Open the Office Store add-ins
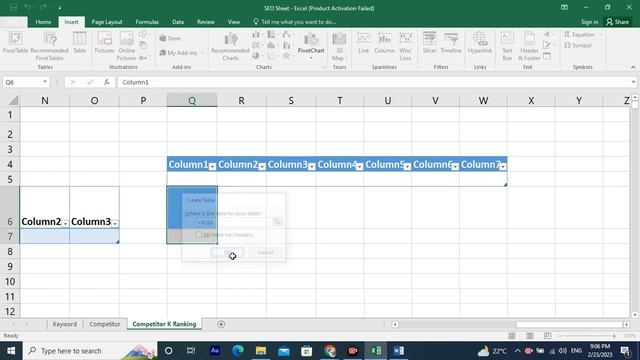640x360 pixels. [170, 38]
